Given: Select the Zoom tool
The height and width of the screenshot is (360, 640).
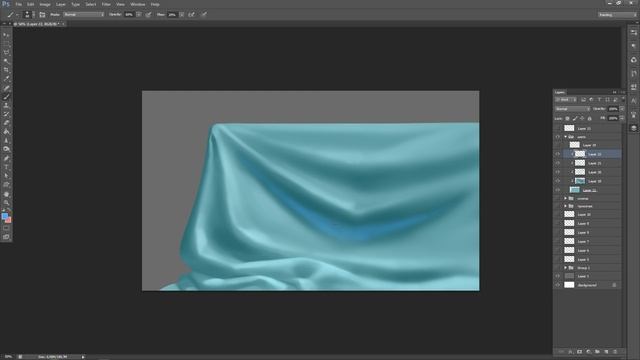Looking at the screenshot, I should (x=6, y=202).
